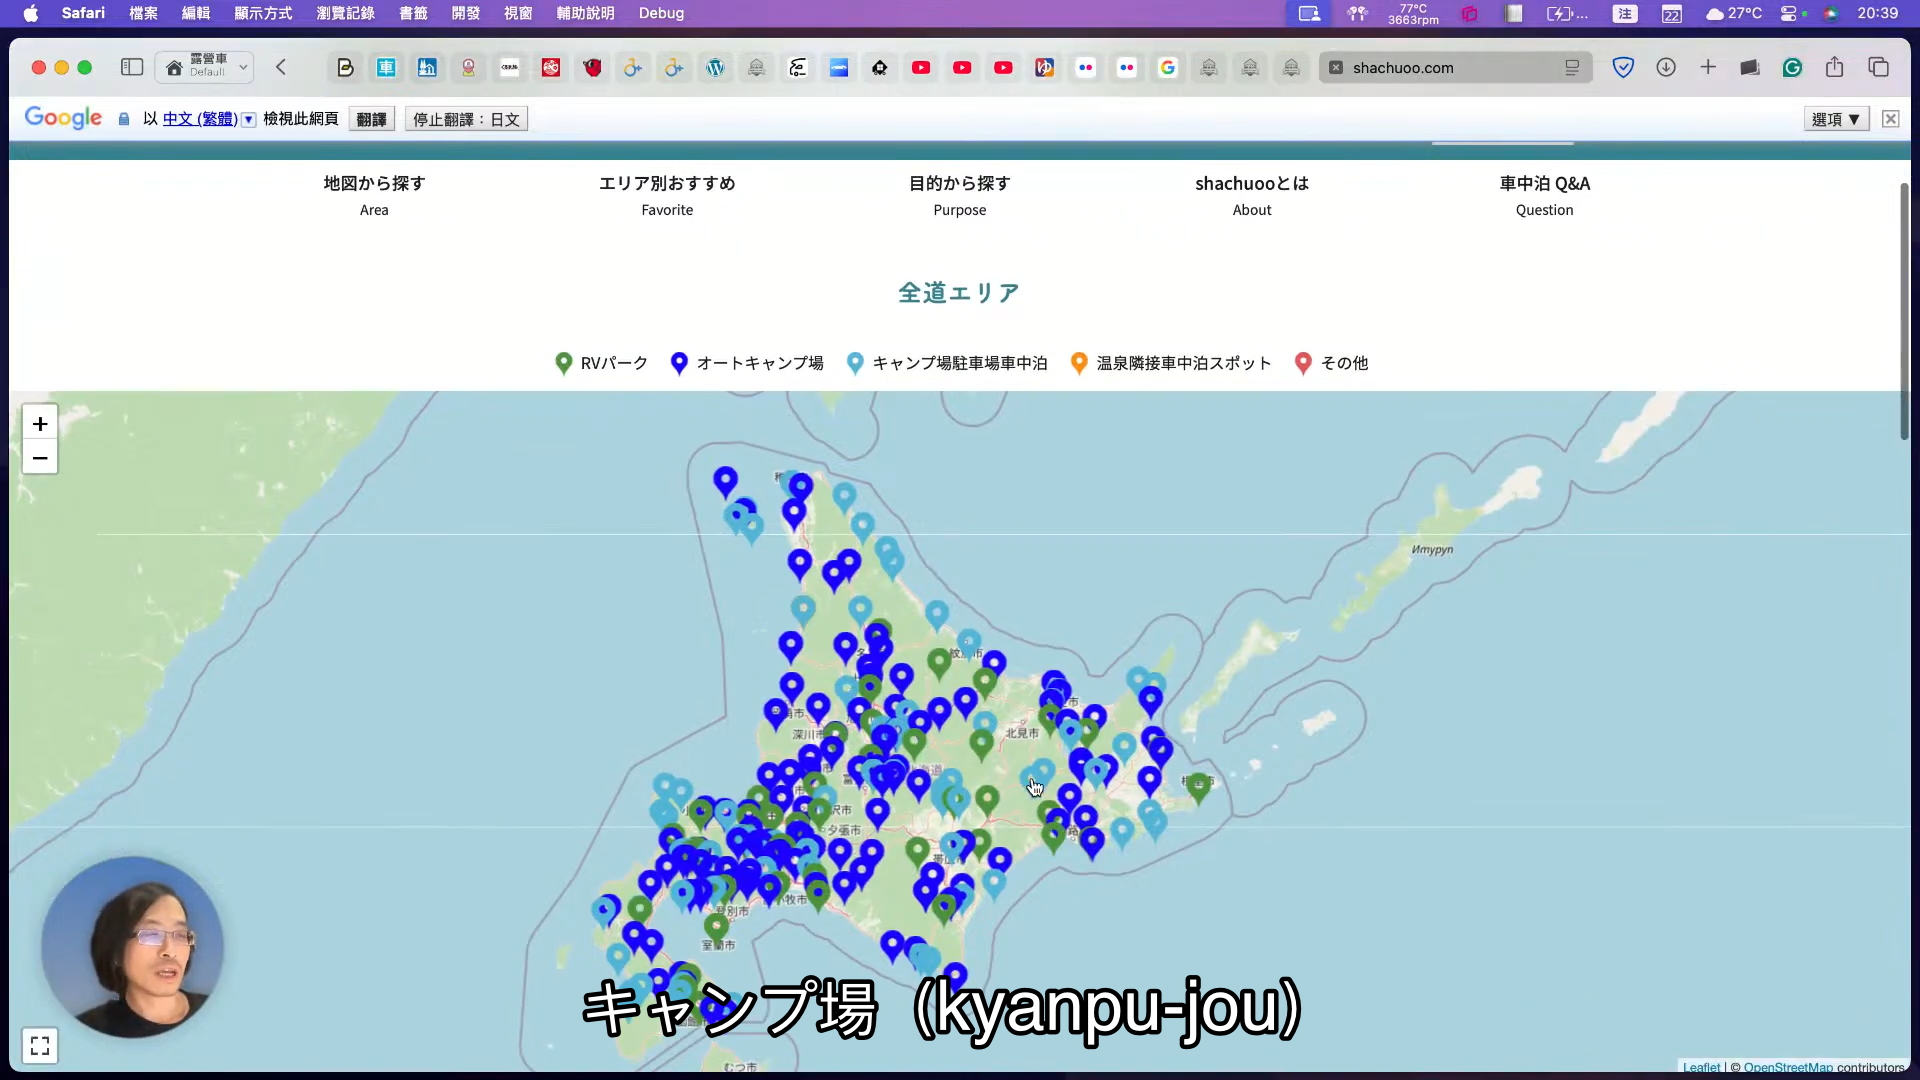Toggle the RVパーク legend marker
1920x1080 pixels.
coord(565,363)
